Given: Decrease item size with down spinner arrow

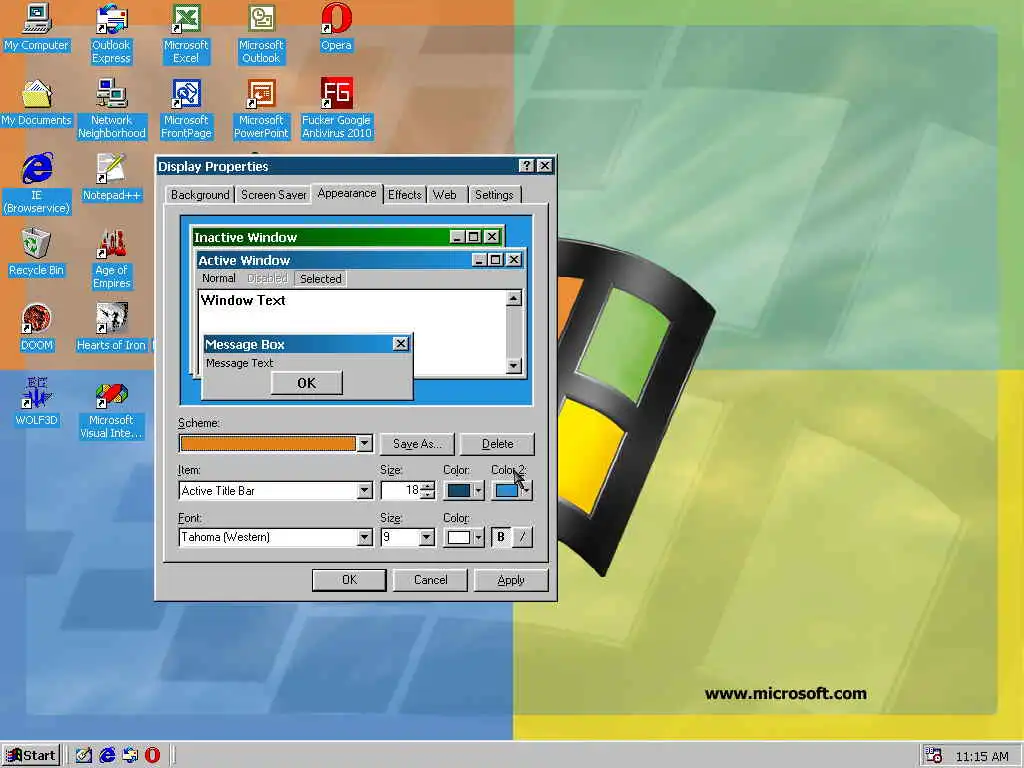Looking at the screenshot, I should pos(427,495).
